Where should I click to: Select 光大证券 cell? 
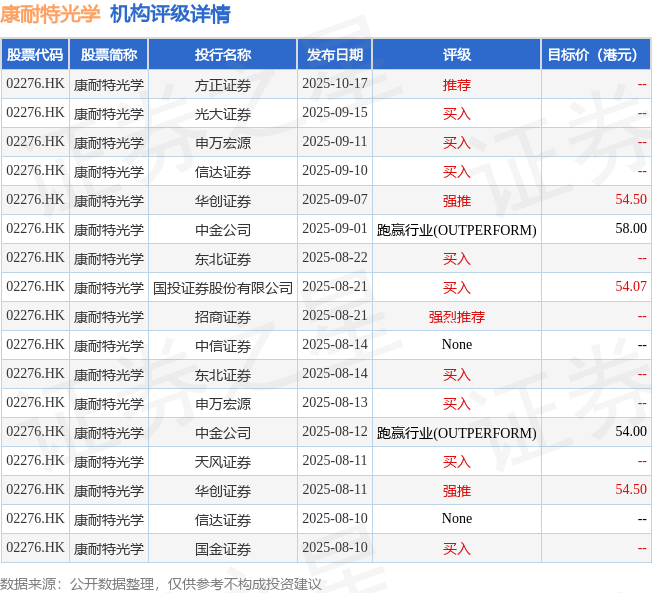(x=223, y=114)
